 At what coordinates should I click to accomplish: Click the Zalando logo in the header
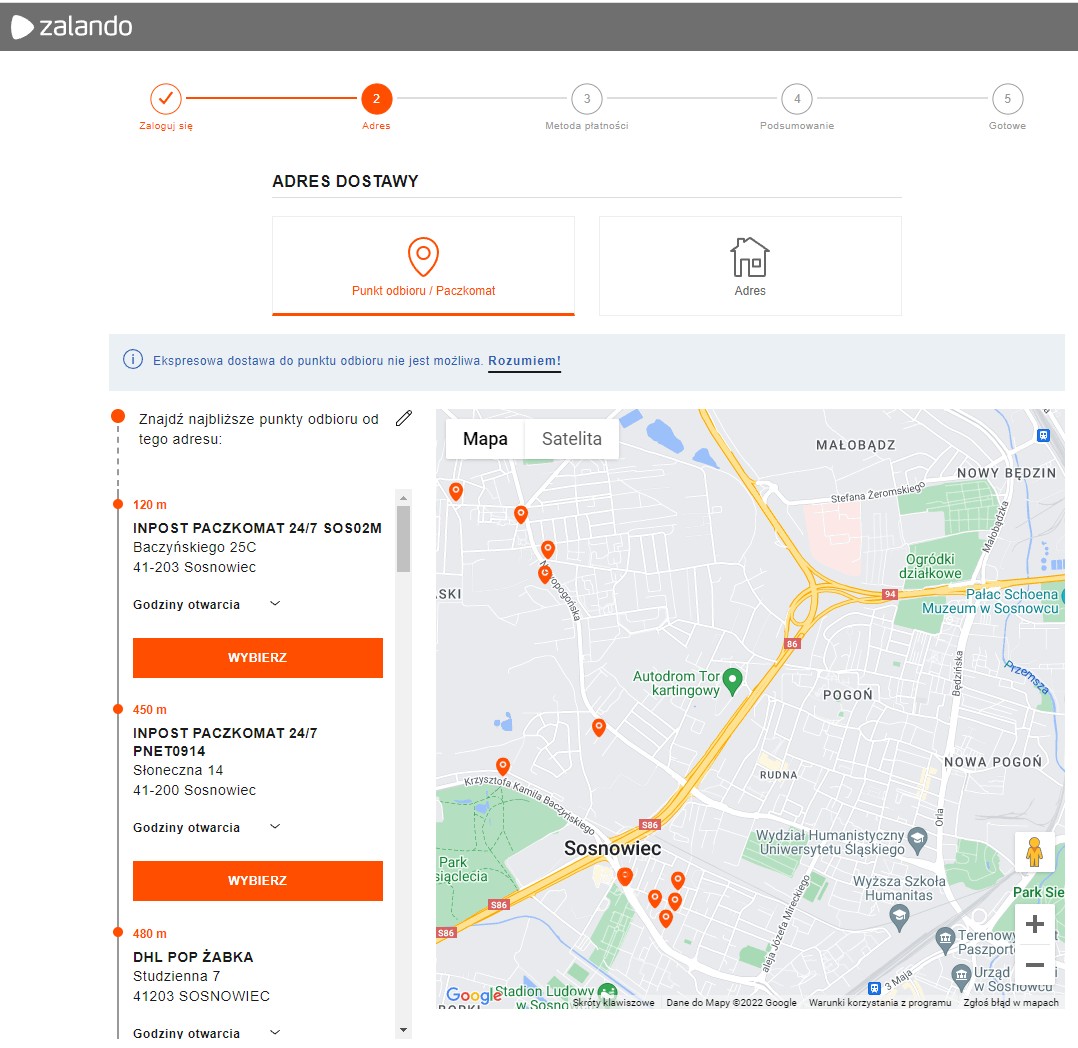[x=71, y=26]
